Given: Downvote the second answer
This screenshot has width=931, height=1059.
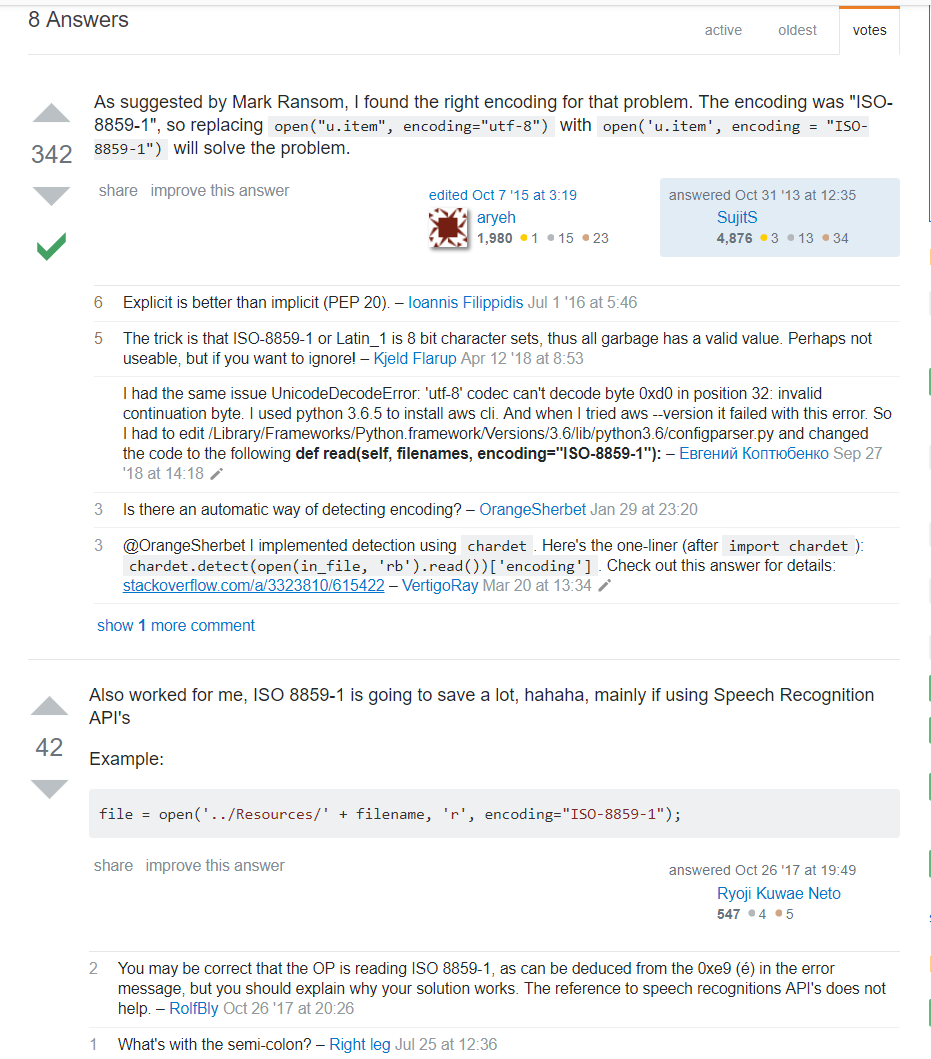Looking at the screenshot, I should pos(51,790).
